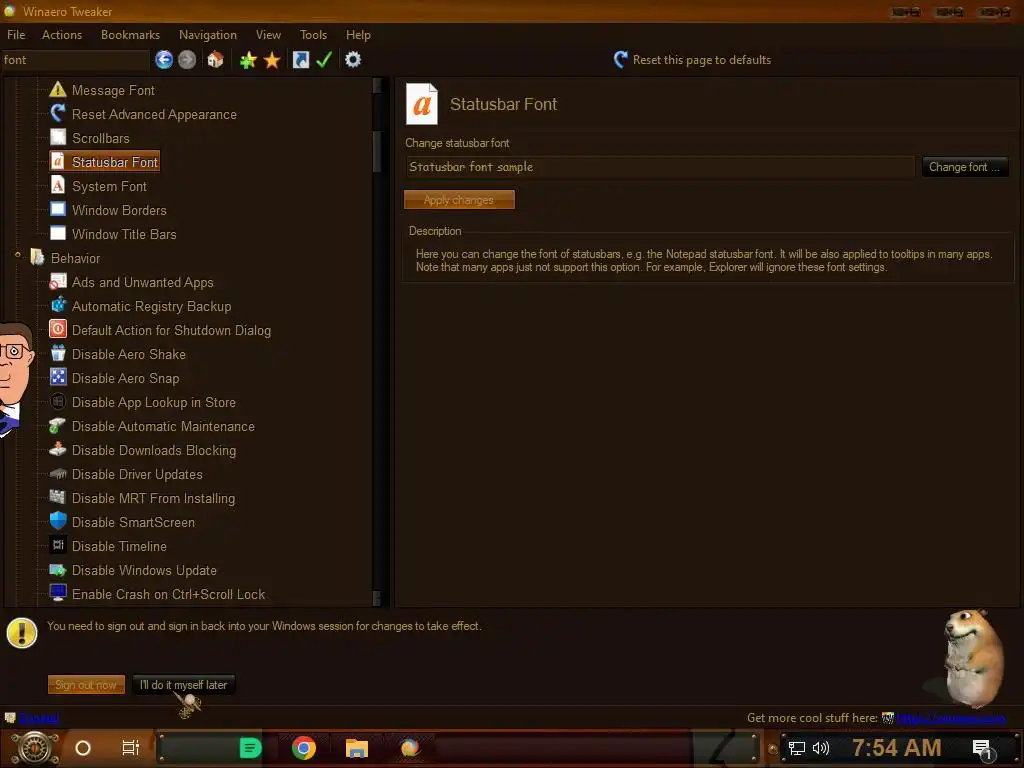The width and height of the screenshot is (1024, 768).
Task: Click the search box containing 'font'
Action: 75,60
